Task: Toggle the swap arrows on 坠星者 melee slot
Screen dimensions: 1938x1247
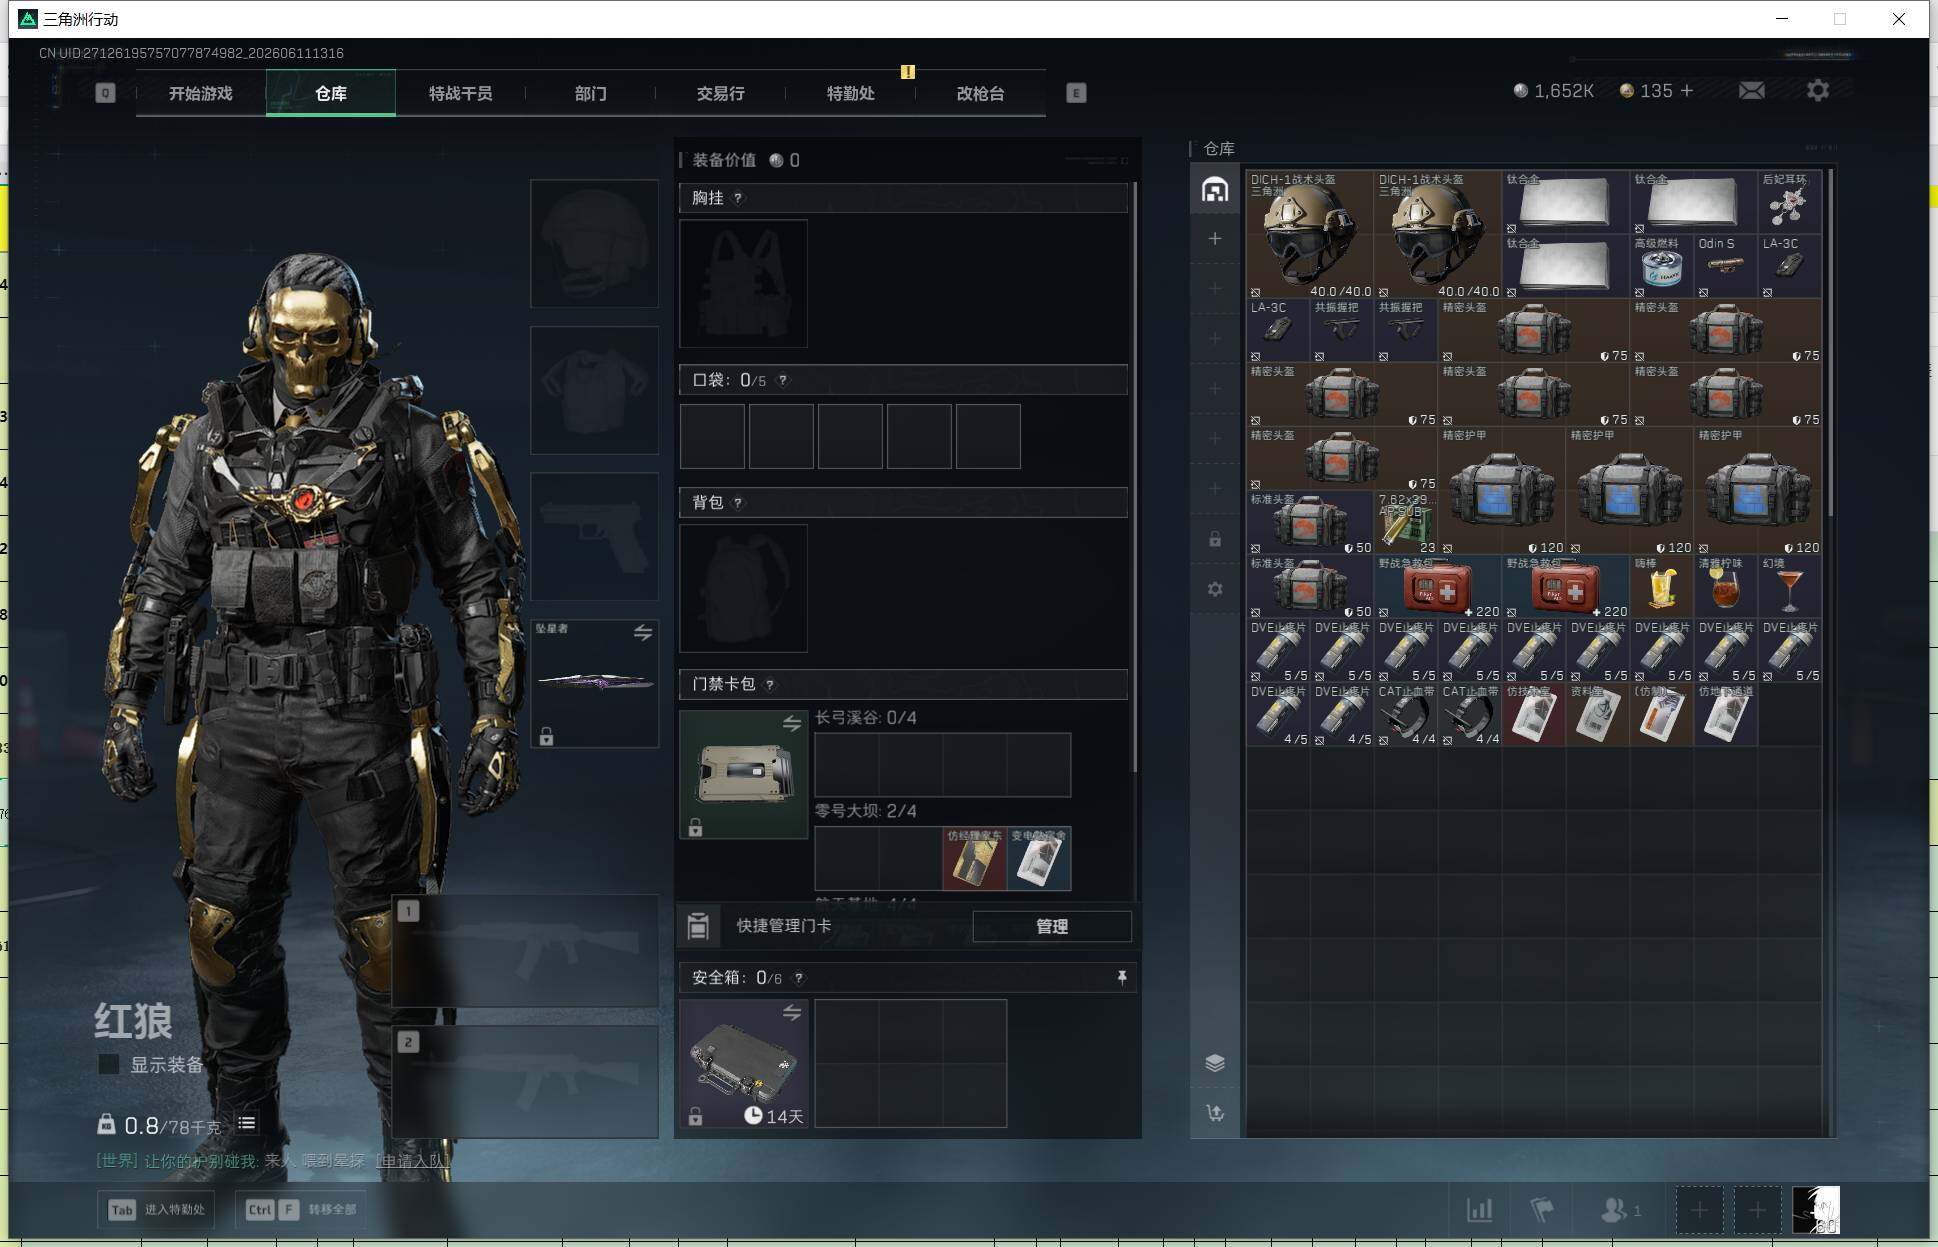Action: [x=642, y=632]
